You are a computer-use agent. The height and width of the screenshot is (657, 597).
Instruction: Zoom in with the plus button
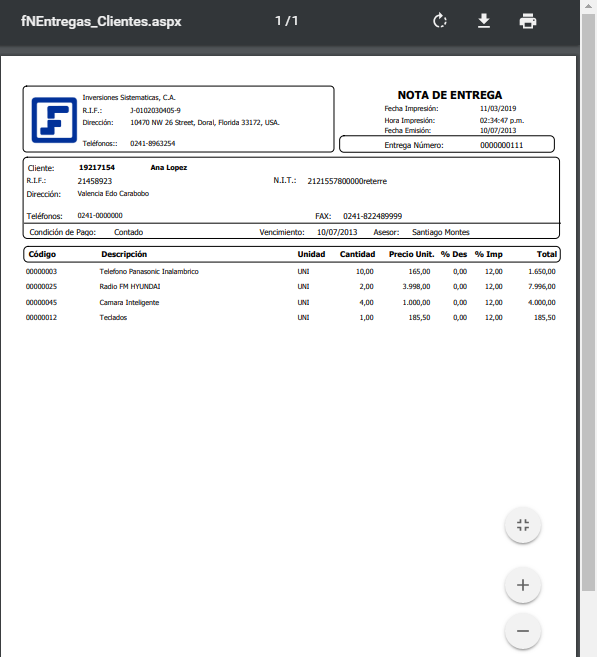[523, 585]
